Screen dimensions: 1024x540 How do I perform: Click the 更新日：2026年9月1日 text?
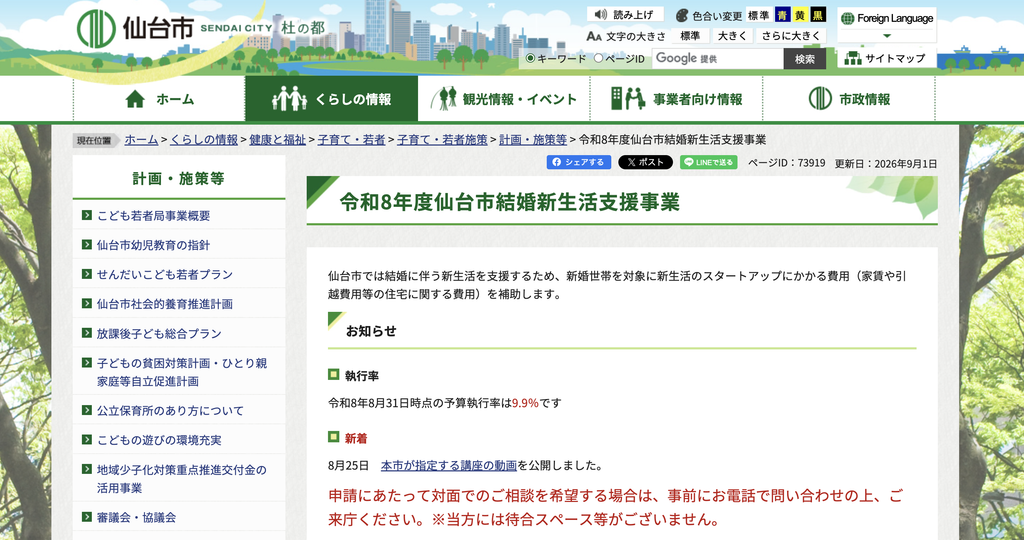[x=886, y=163]
